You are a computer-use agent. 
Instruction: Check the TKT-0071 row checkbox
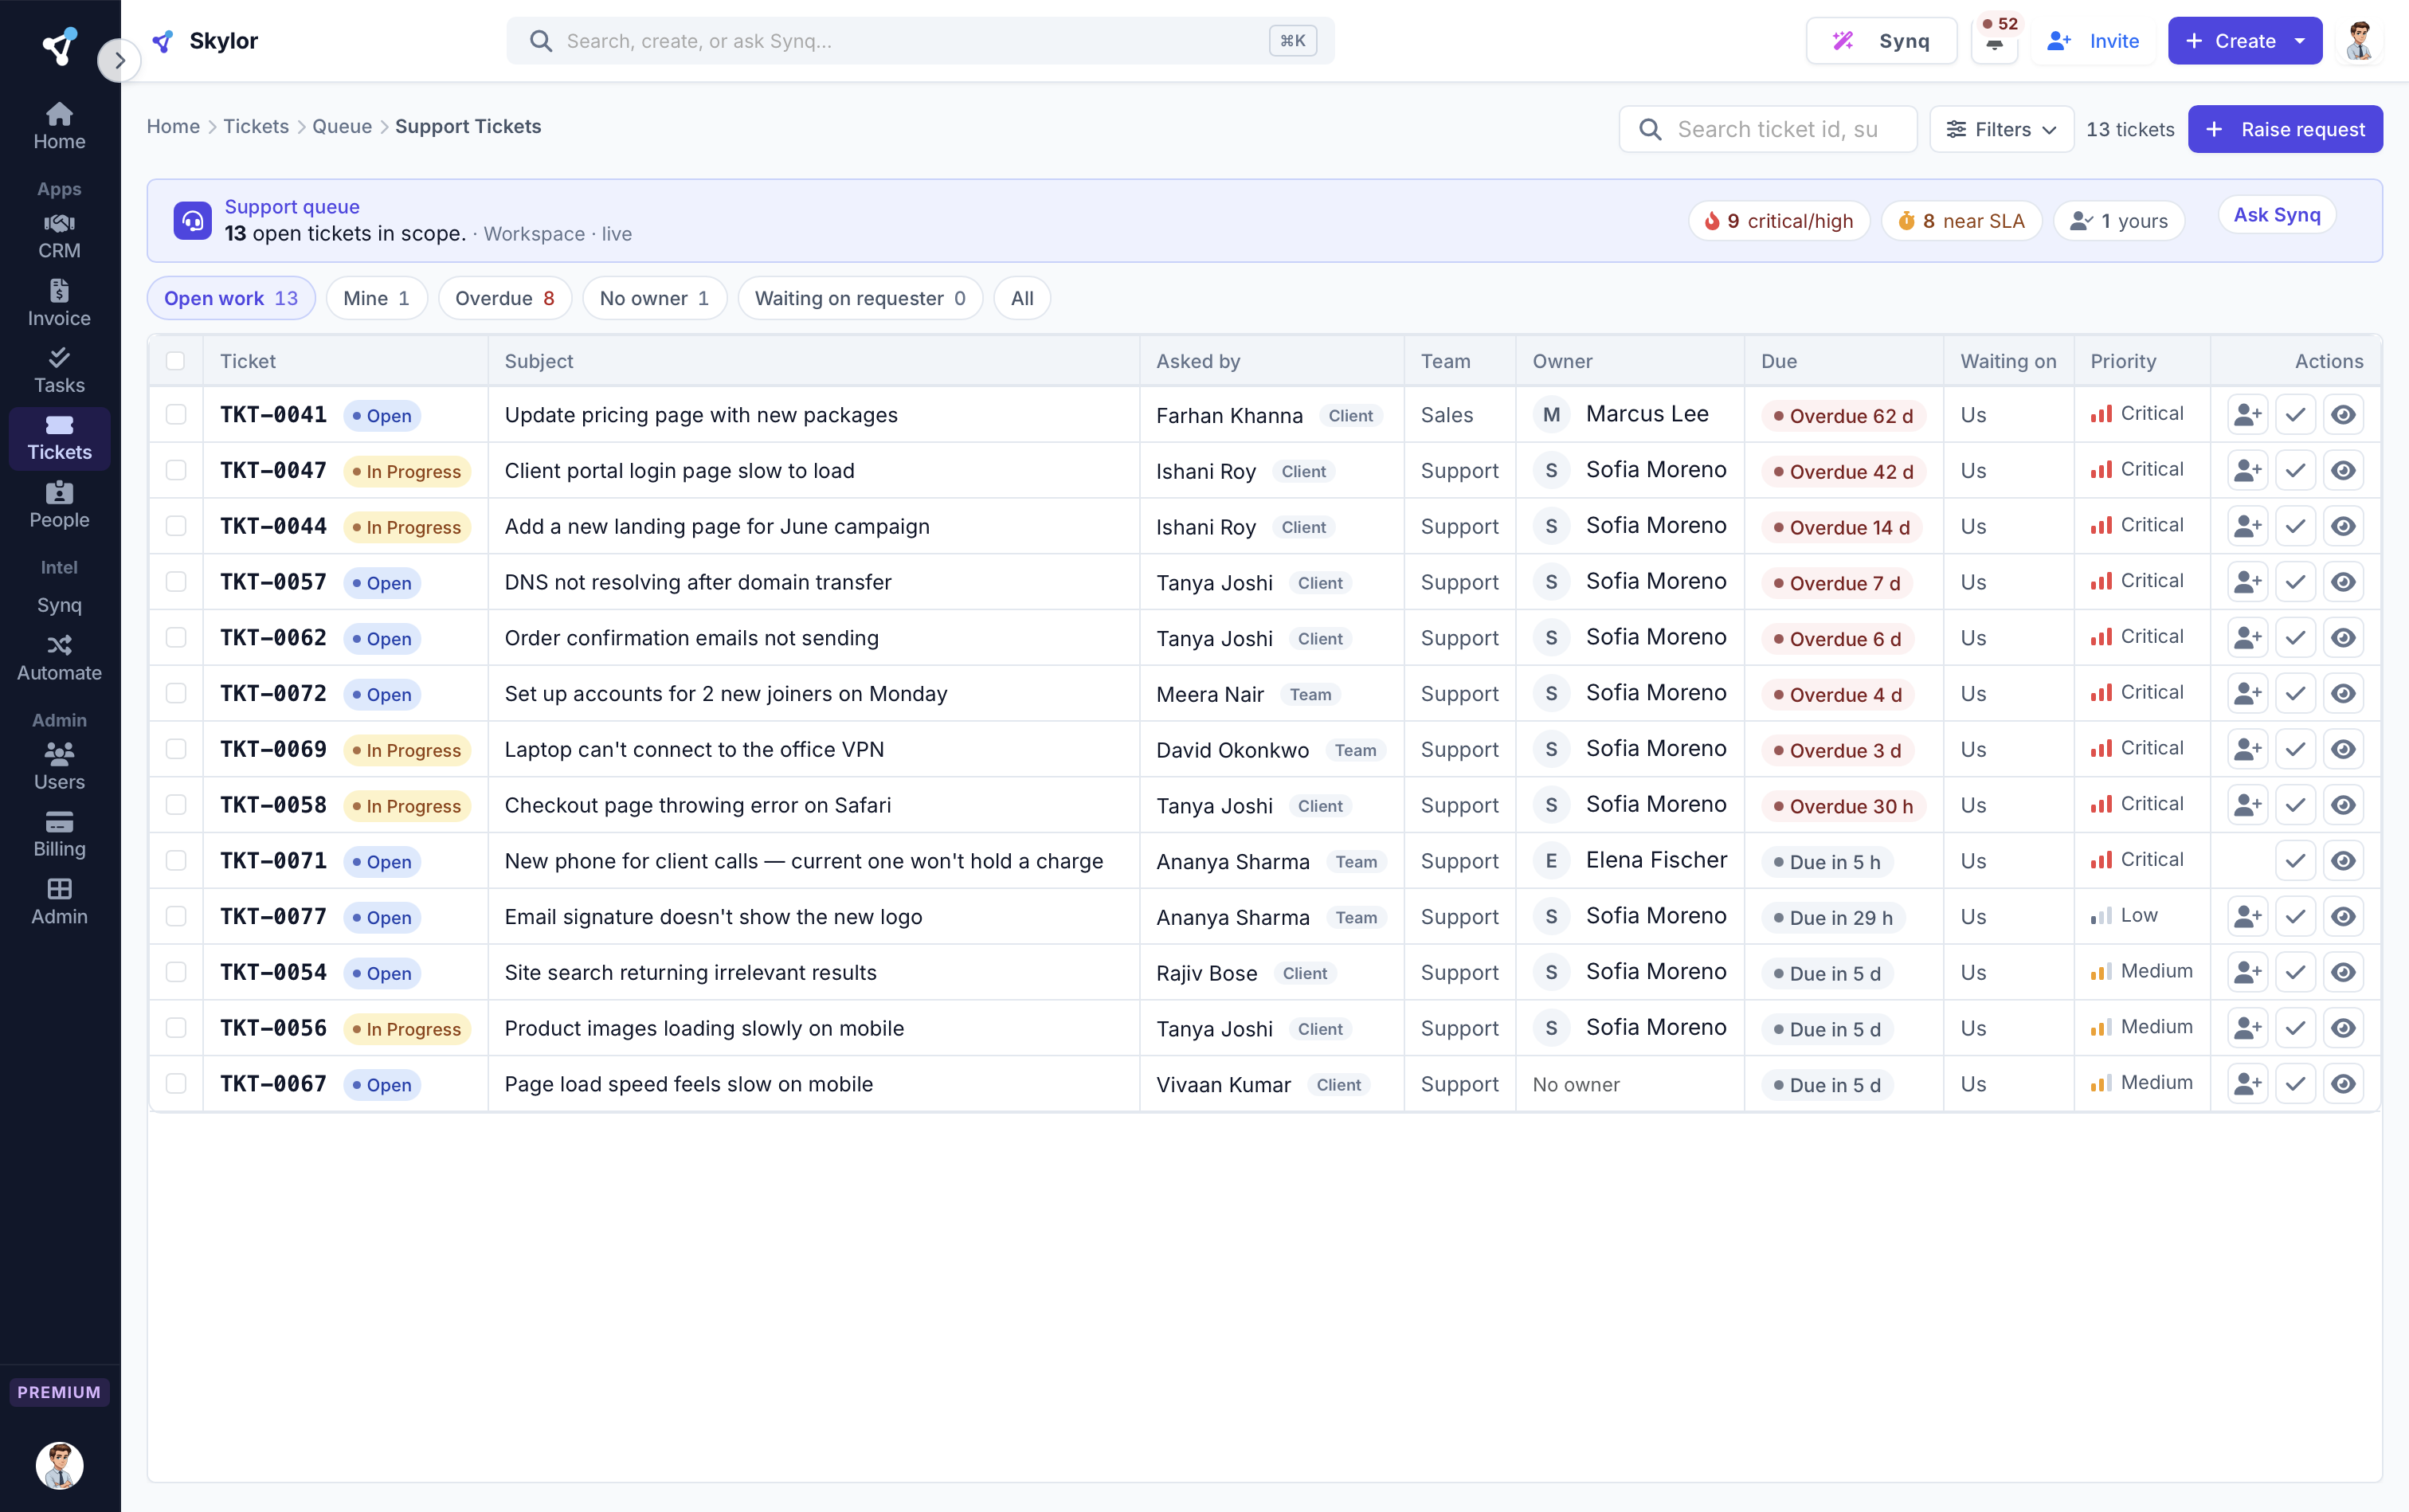tap(176, 861)
